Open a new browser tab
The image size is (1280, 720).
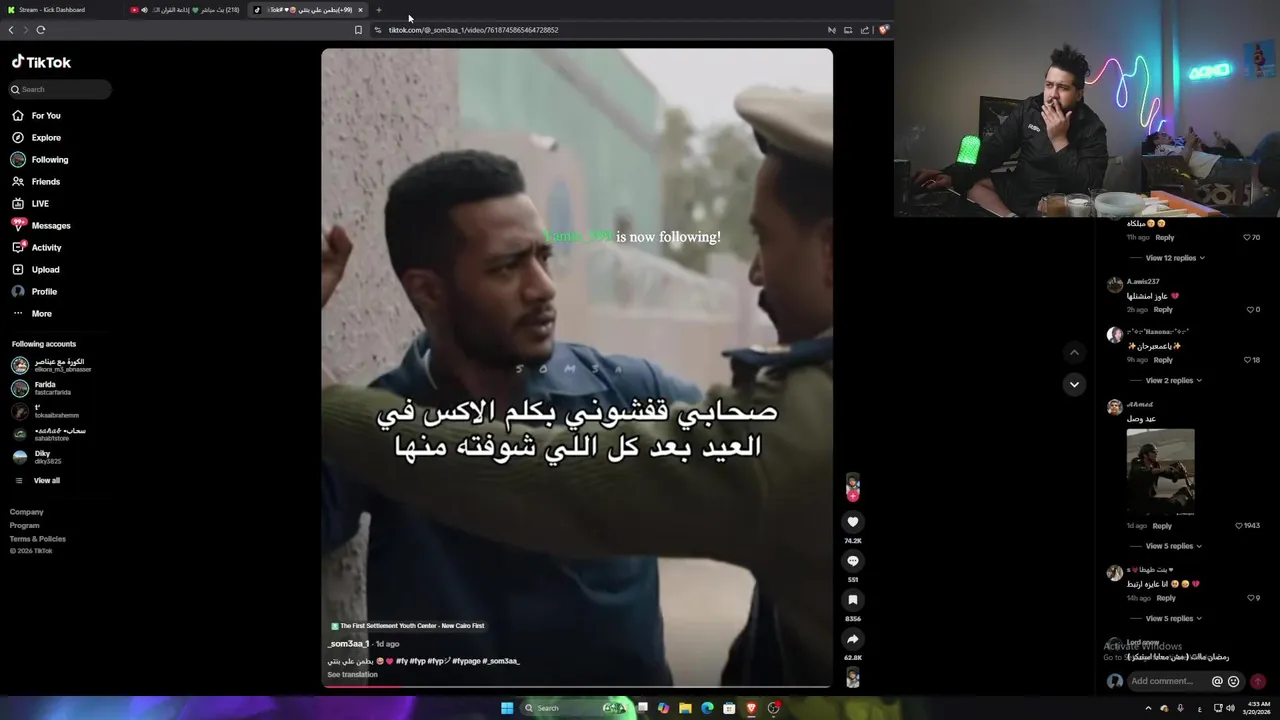pos(379,10)
